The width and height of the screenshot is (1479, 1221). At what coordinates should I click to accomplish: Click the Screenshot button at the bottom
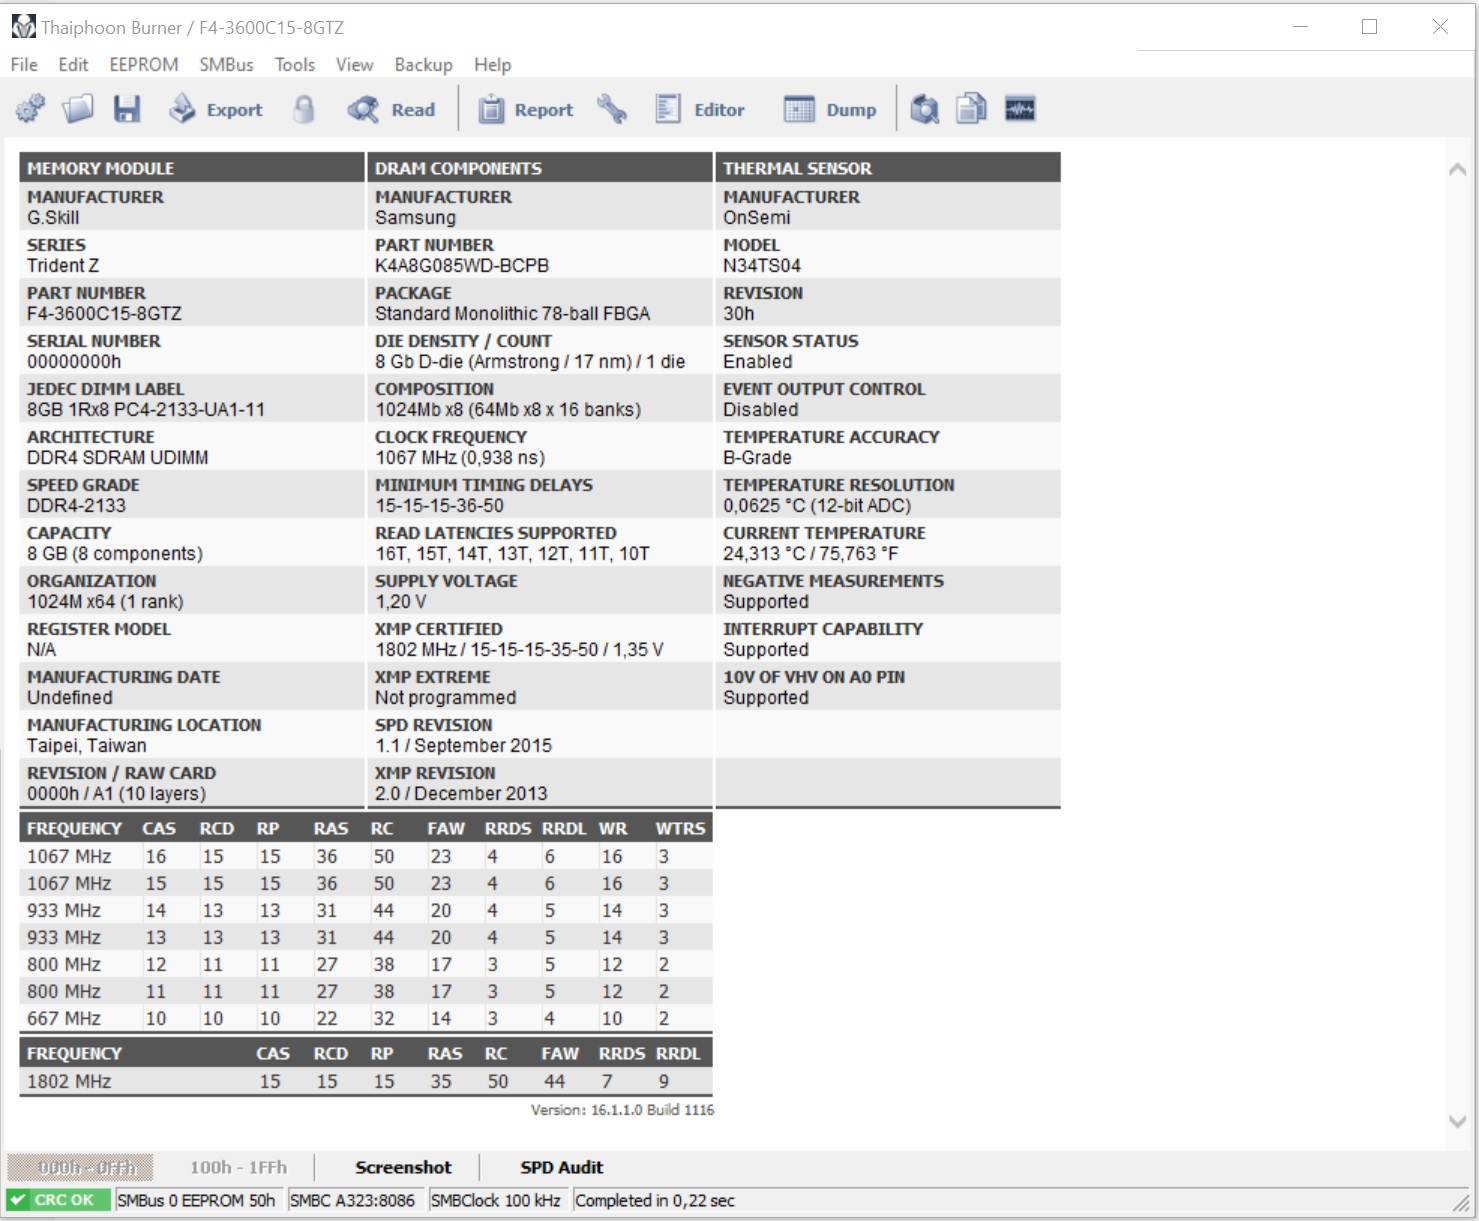pos(403,1167)
